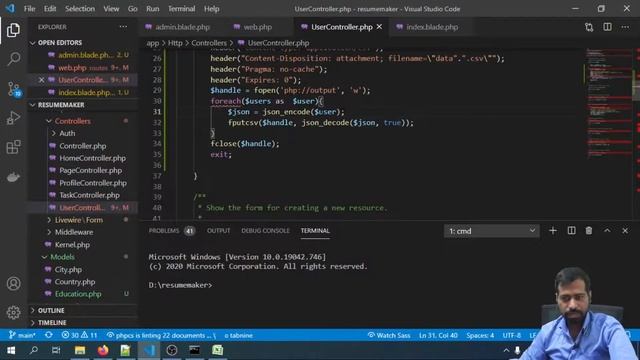This screenshot has width=640, height=360.
Task: Create a new terminal with plus icon
Action: (x=553, y=231)
